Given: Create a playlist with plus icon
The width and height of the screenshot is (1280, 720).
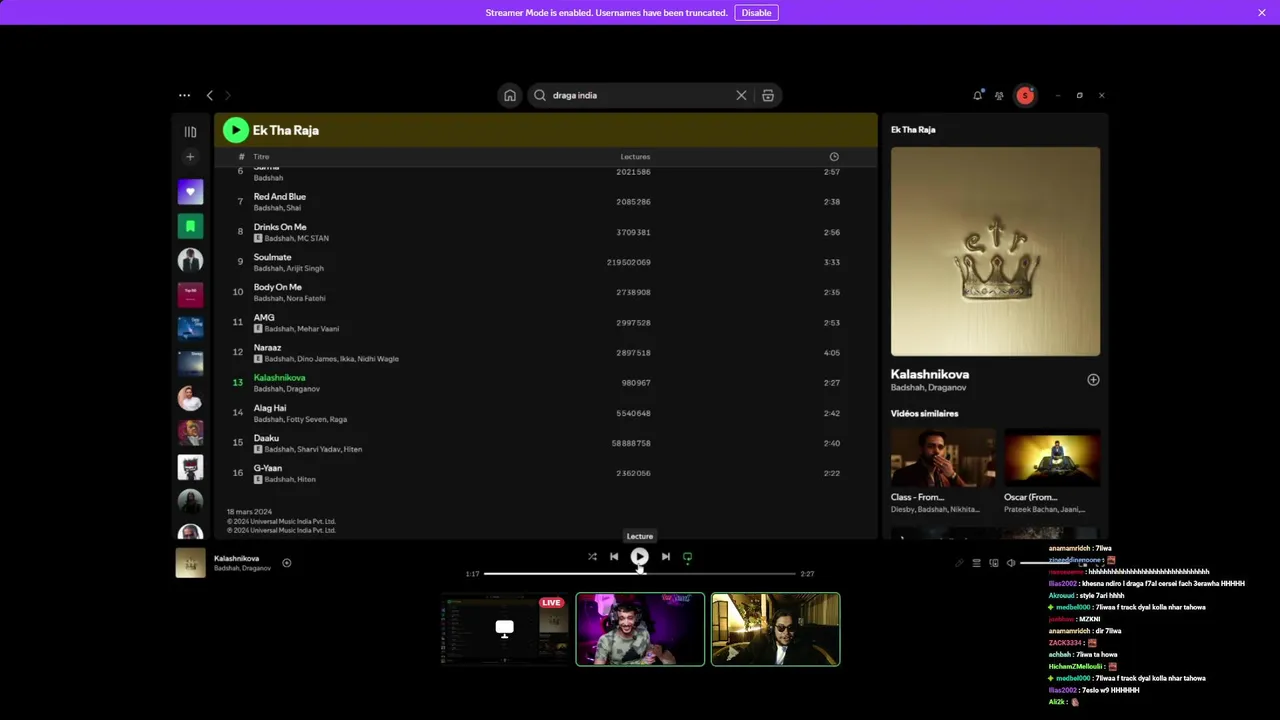Looking at the screenshot, I should (190, 156).
